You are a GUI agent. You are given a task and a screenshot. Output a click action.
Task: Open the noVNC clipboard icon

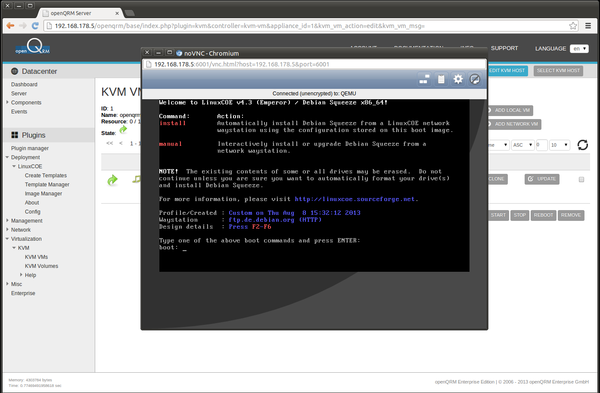[x=441, y=79]
